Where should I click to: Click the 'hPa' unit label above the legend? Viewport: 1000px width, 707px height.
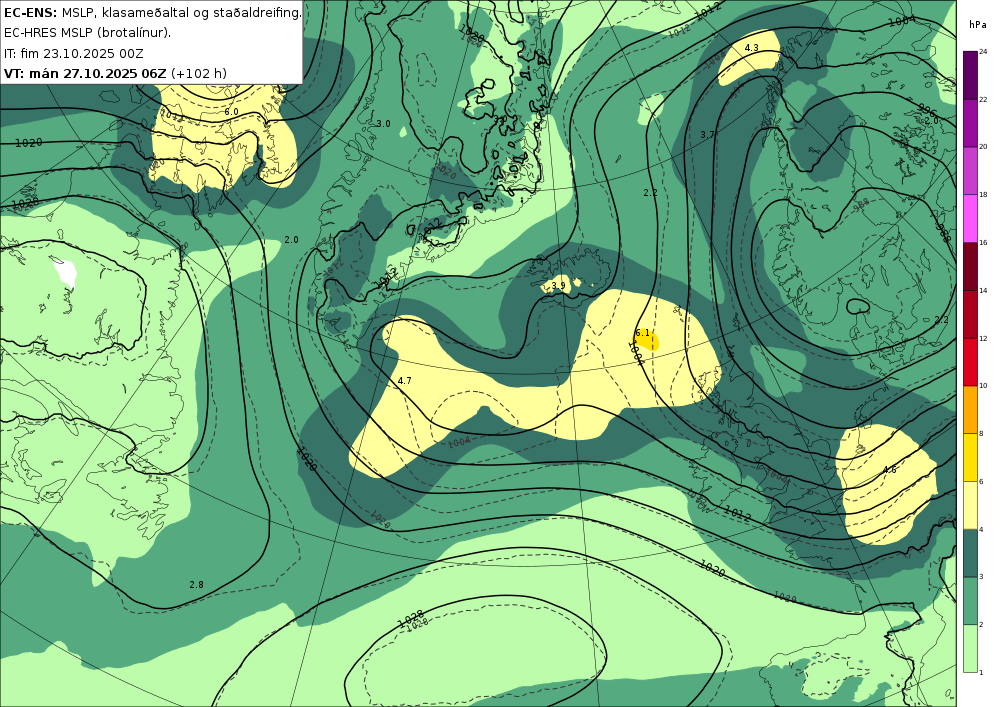point(977,25)
